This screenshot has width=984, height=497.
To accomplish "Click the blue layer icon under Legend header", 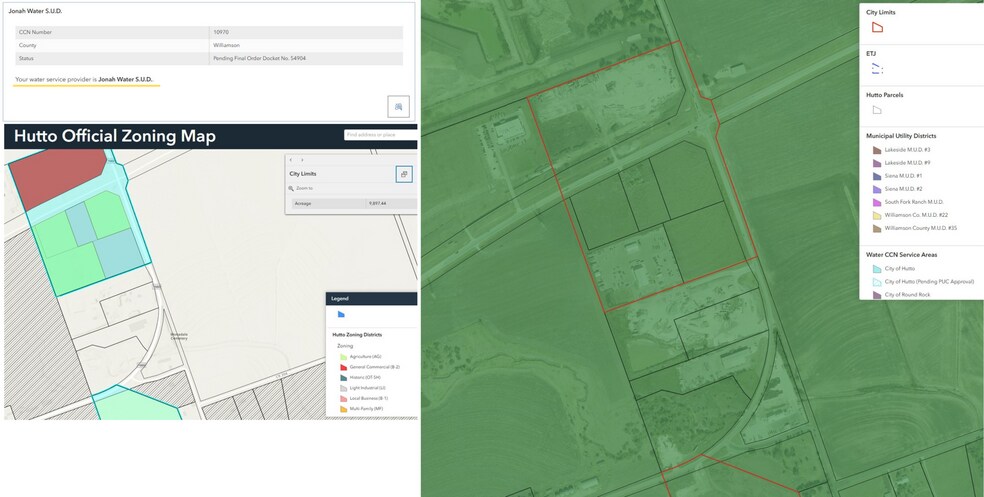I will [341, 314].
